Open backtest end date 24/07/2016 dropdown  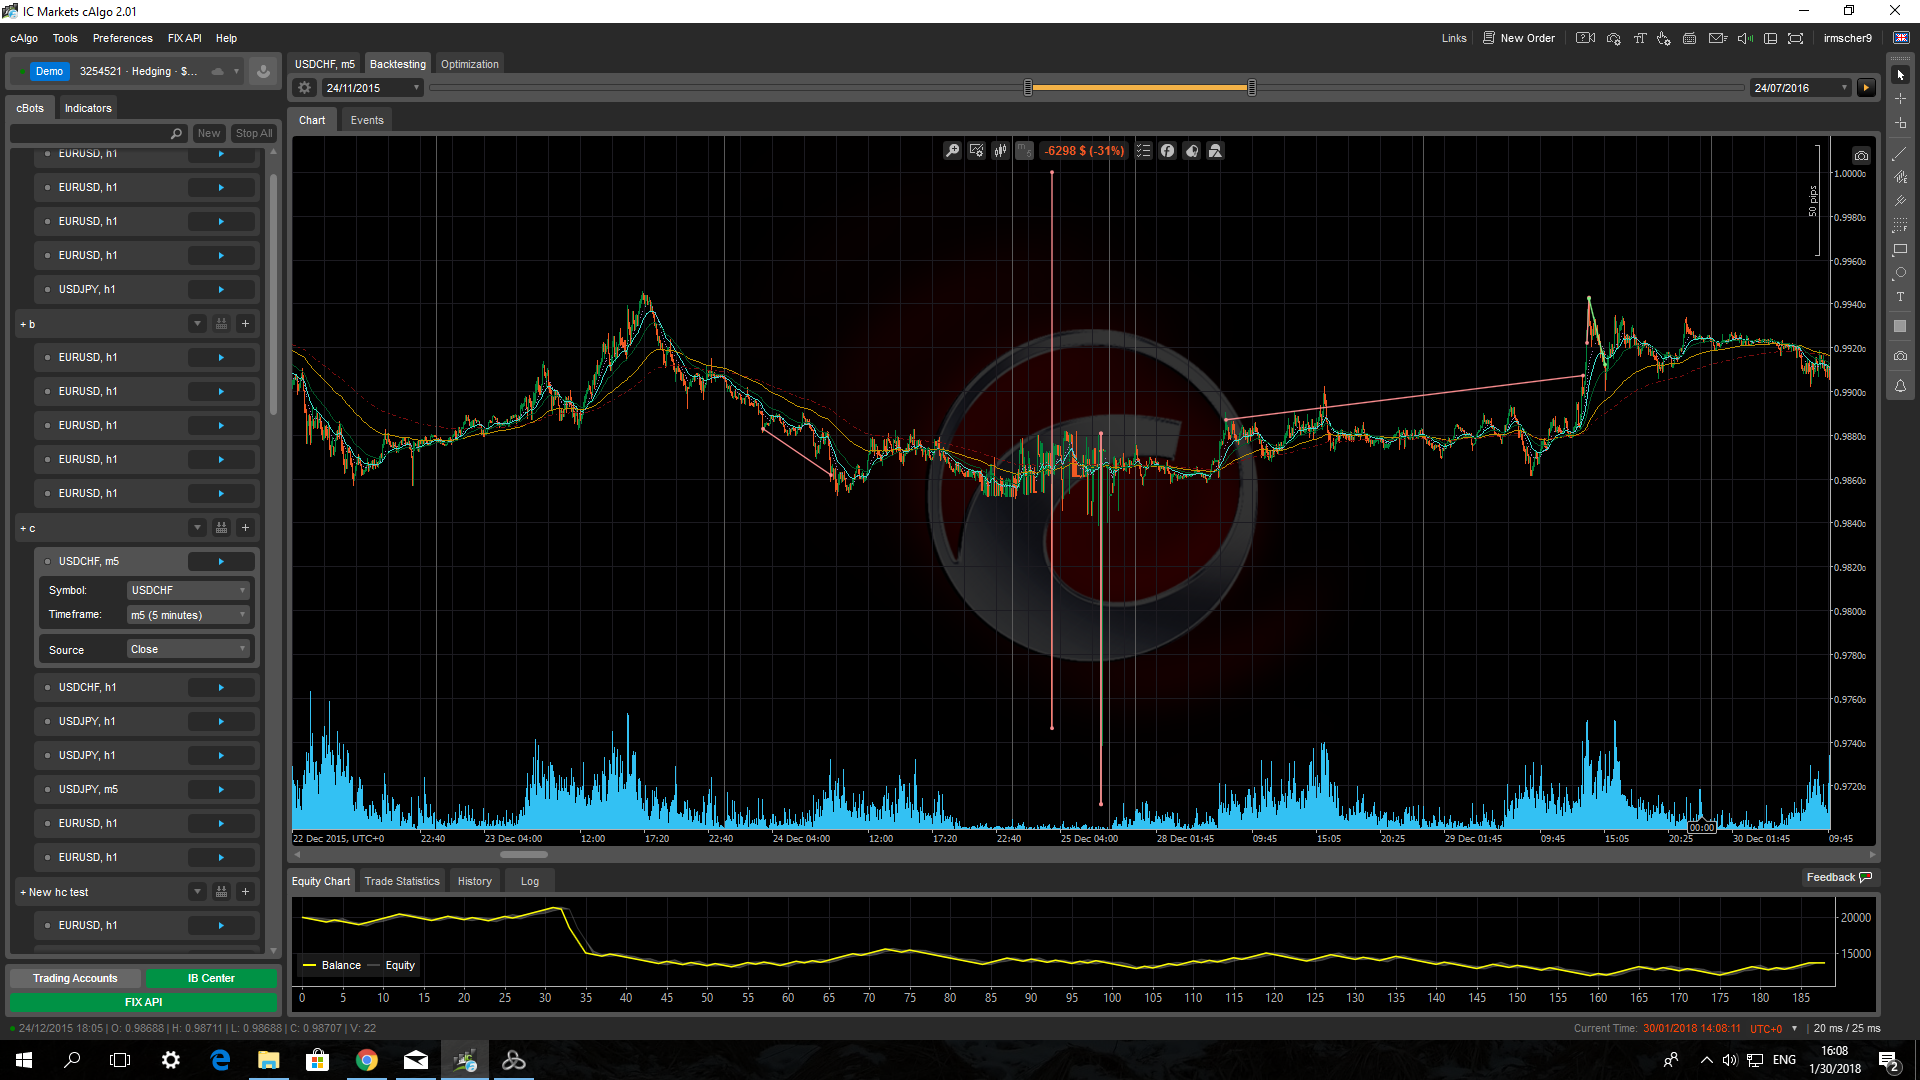tap(1800, 88)
